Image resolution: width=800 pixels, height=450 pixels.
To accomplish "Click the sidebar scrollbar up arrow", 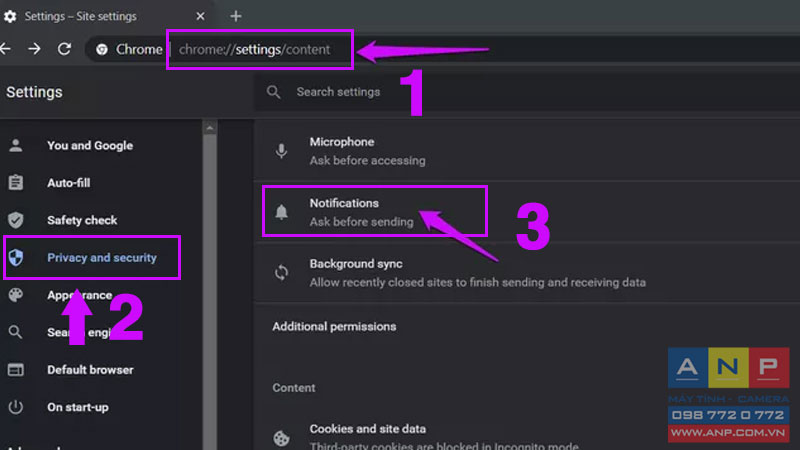I will pyautogui.click(x=210, y=128).
